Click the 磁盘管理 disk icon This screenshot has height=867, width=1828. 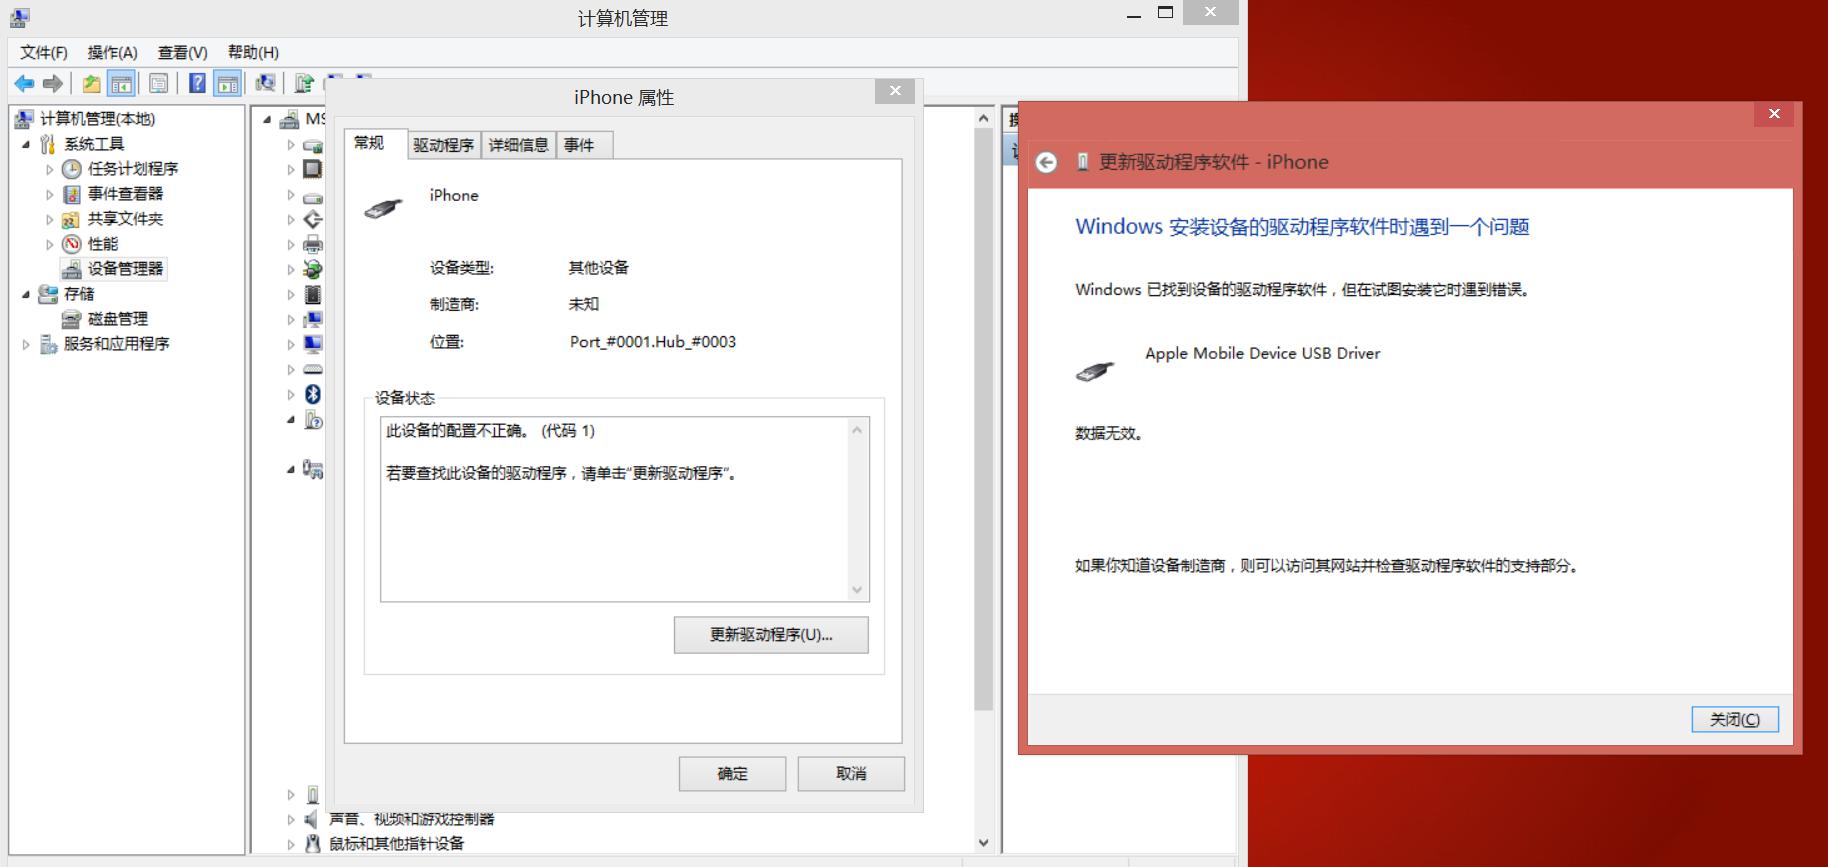72,319
